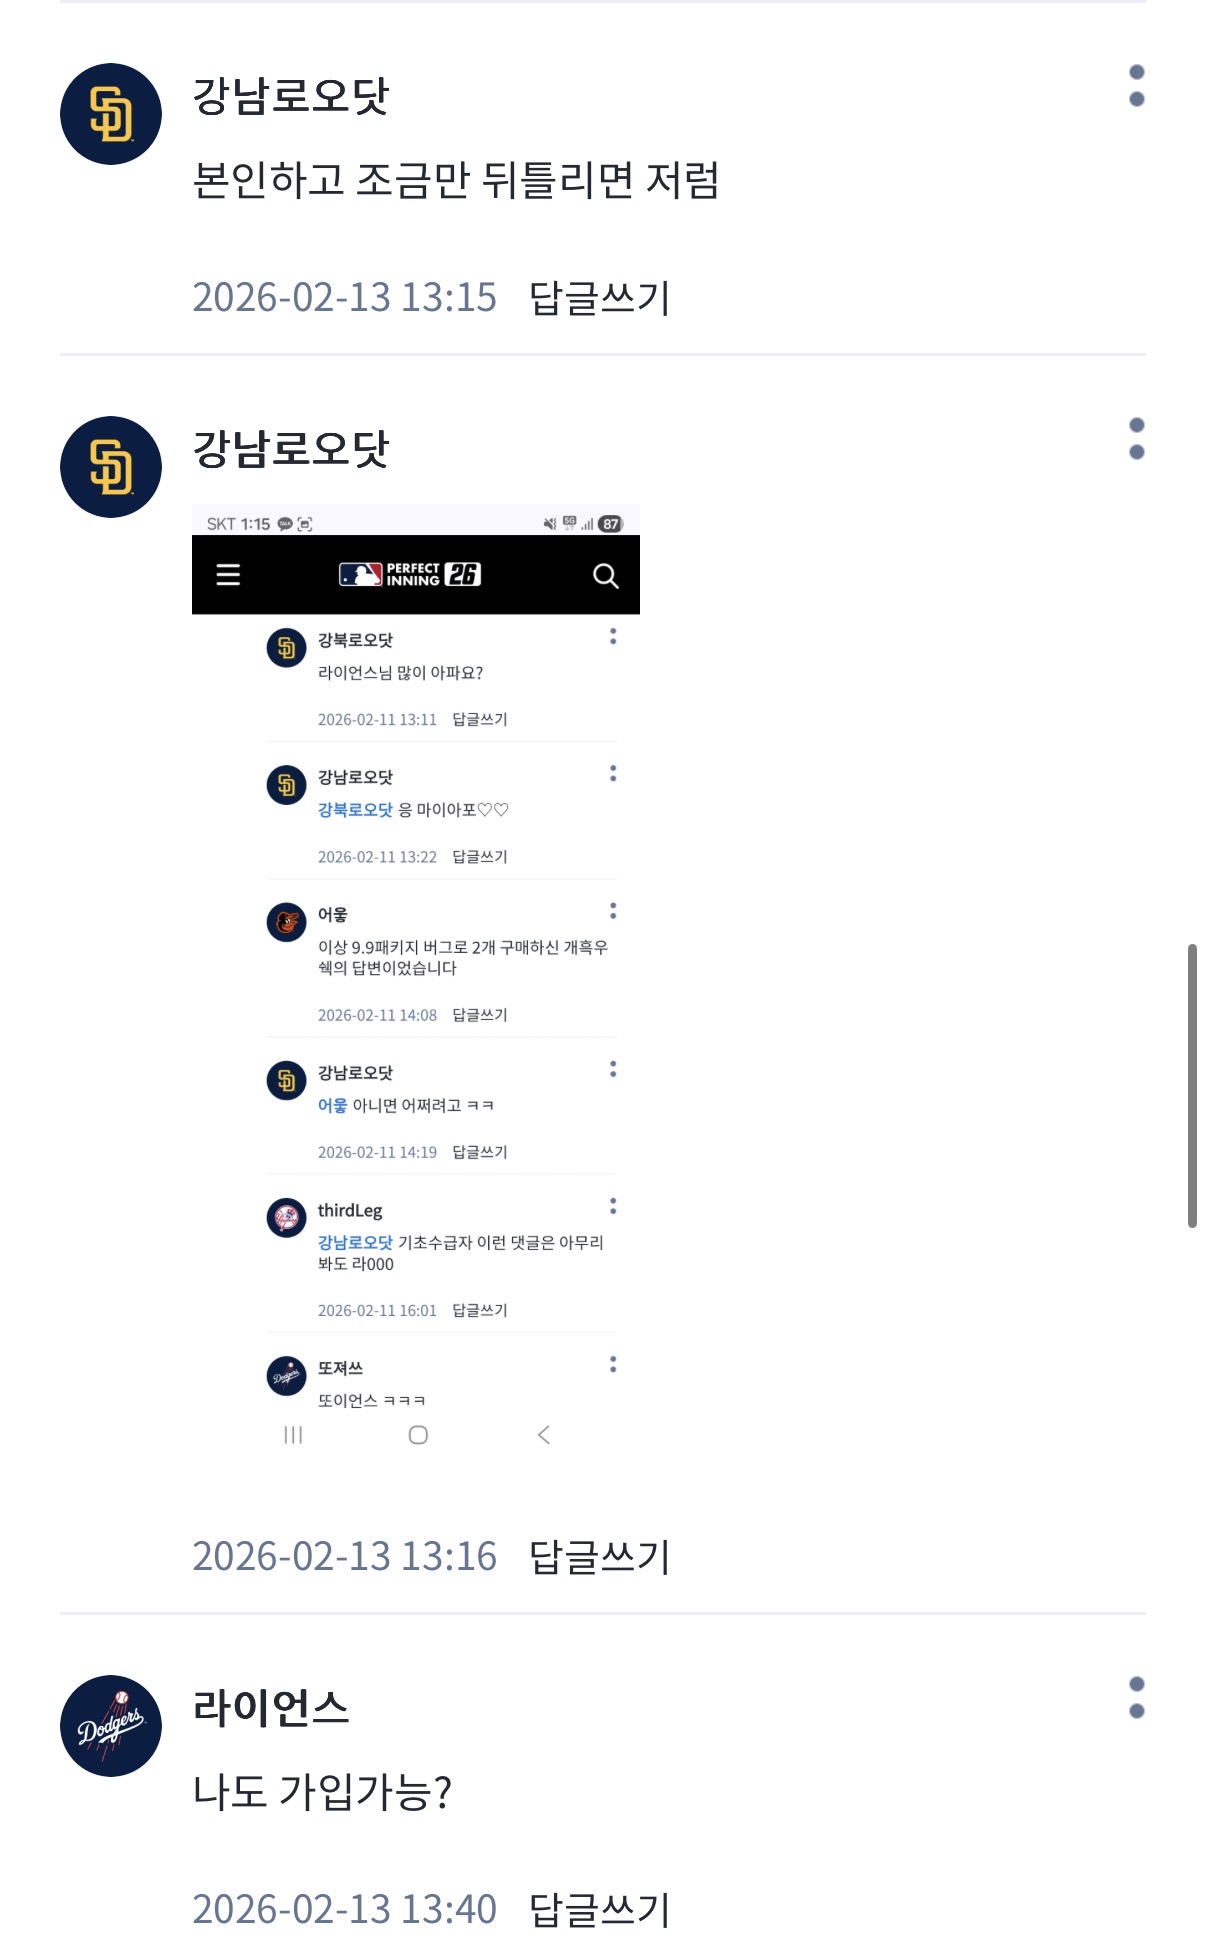Click the first 강남로오닷 username
The image size is (1206, 1937).
click(x=290, y=96)
